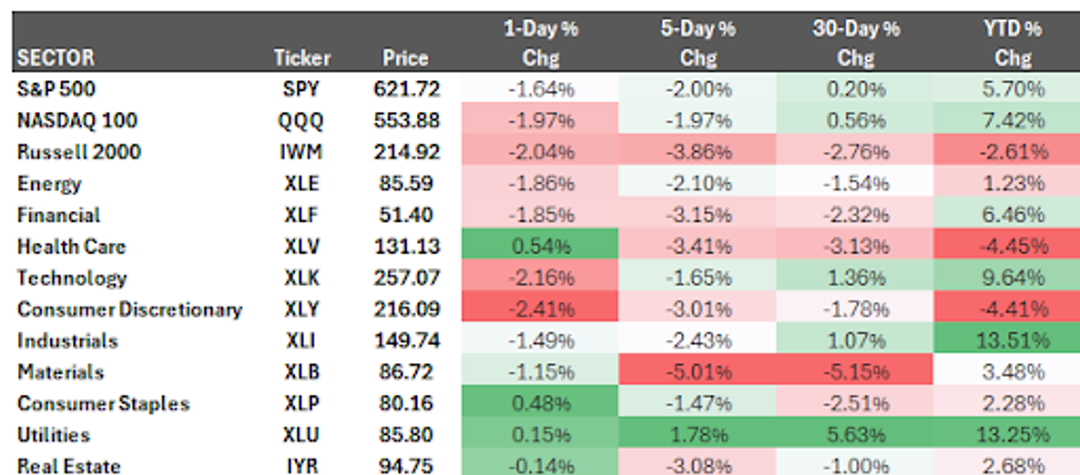Click the Materials -5.01% cell
Screen dimensions: 1080x475
698,373
